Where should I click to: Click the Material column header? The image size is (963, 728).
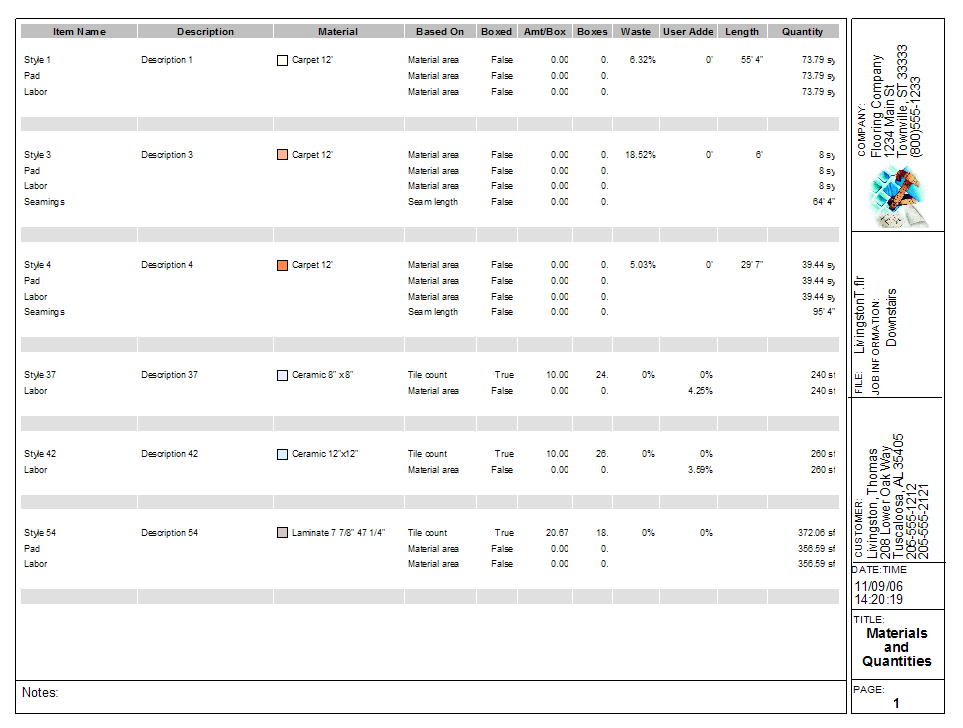pyautogui.click(x=338, y=32)
